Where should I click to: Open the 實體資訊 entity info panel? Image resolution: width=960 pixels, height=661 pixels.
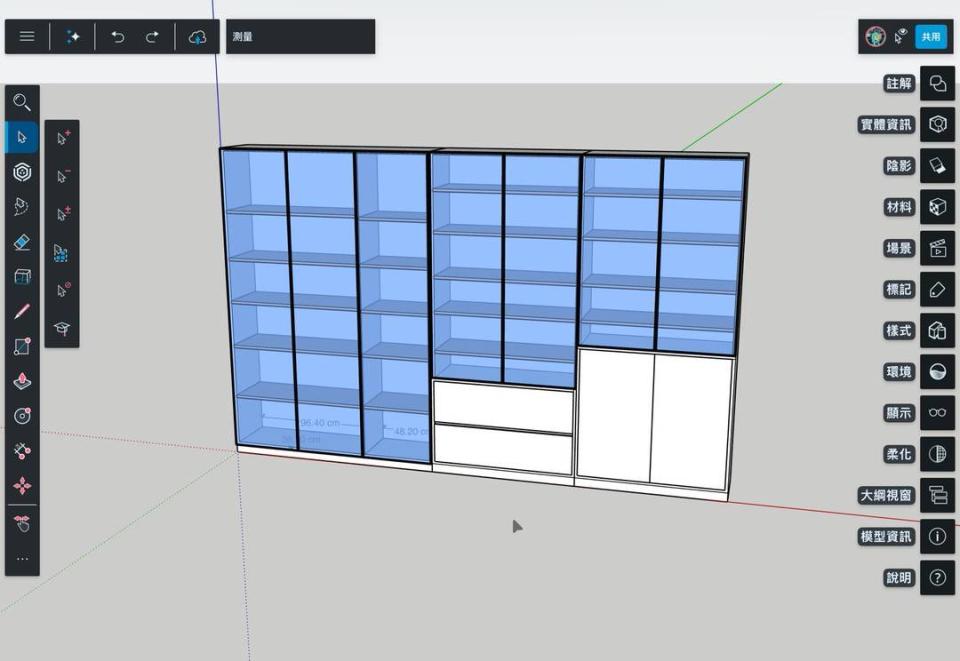click(937, 125)
